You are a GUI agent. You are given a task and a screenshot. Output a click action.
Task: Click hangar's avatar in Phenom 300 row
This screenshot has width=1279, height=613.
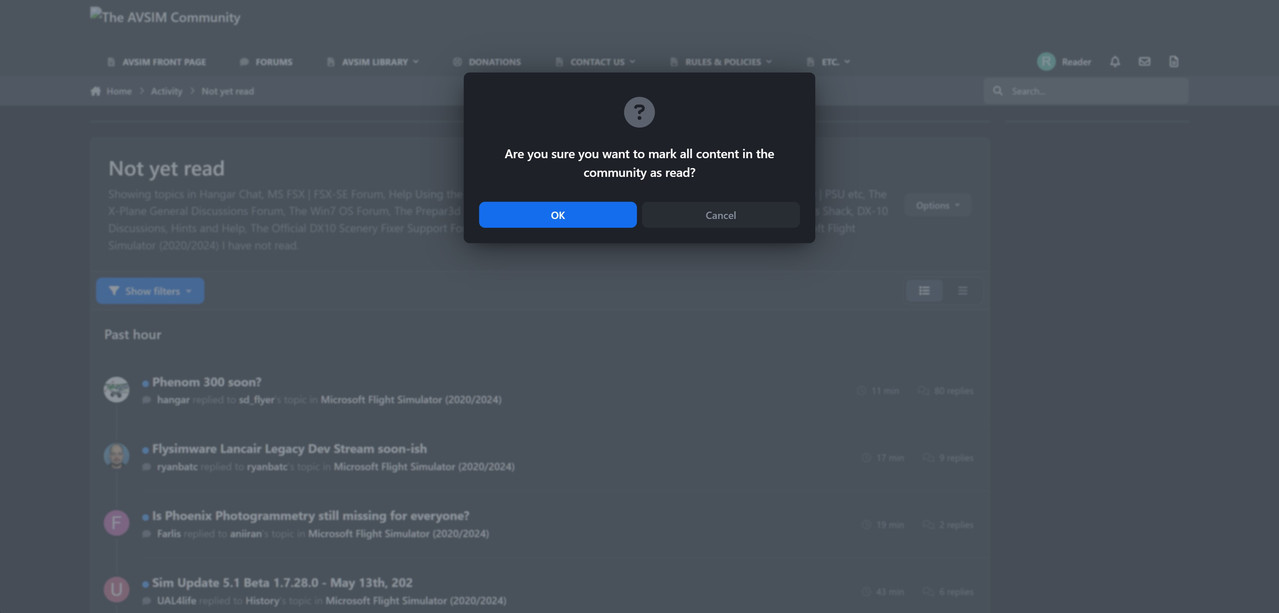click(117, 389)
